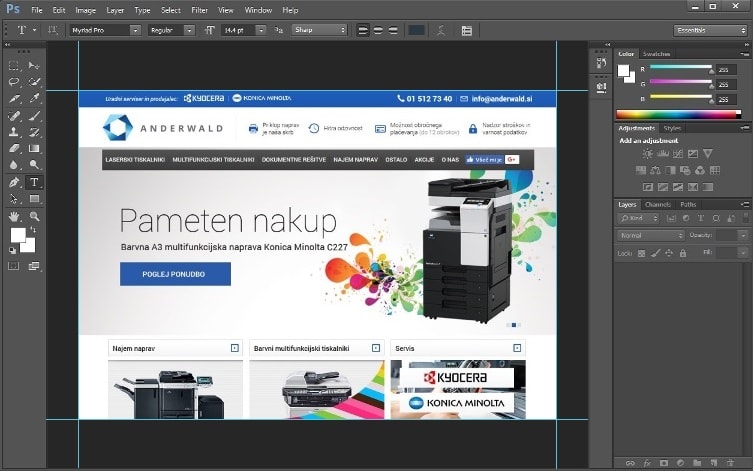This screenshot has height=471, width=753.
Task: Toggle lock transparent pixels in Layers
Action: [x=642, y=253]
